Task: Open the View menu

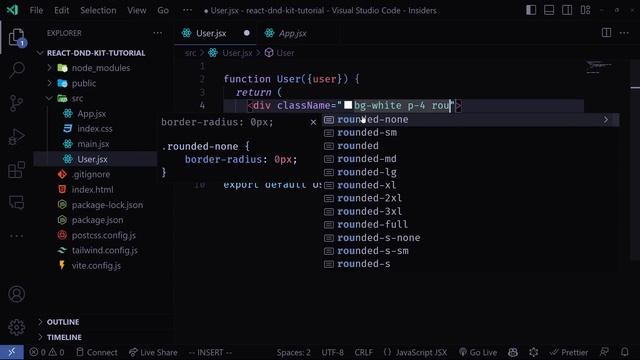Action: click(137, 10)
